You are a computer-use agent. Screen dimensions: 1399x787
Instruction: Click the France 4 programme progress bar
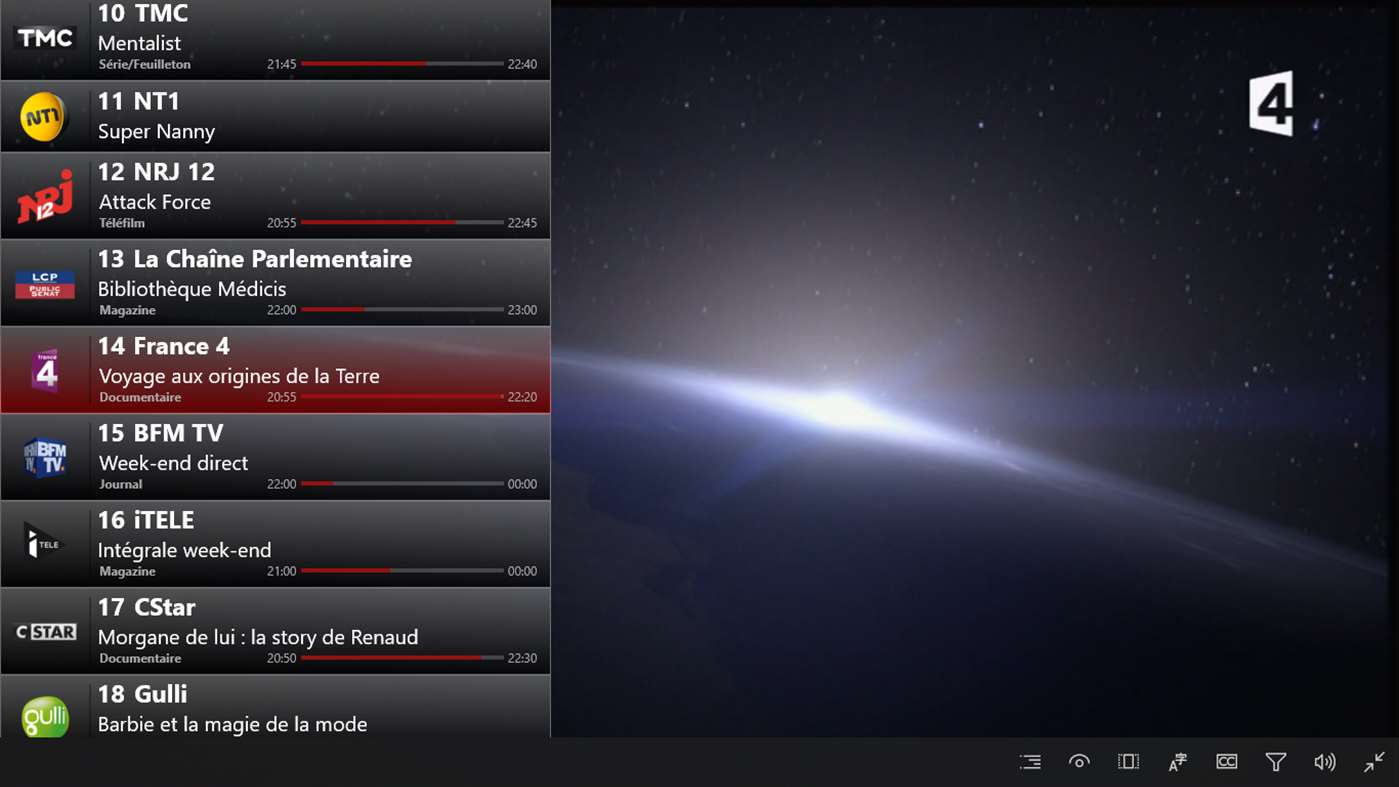tap(402, 397)
